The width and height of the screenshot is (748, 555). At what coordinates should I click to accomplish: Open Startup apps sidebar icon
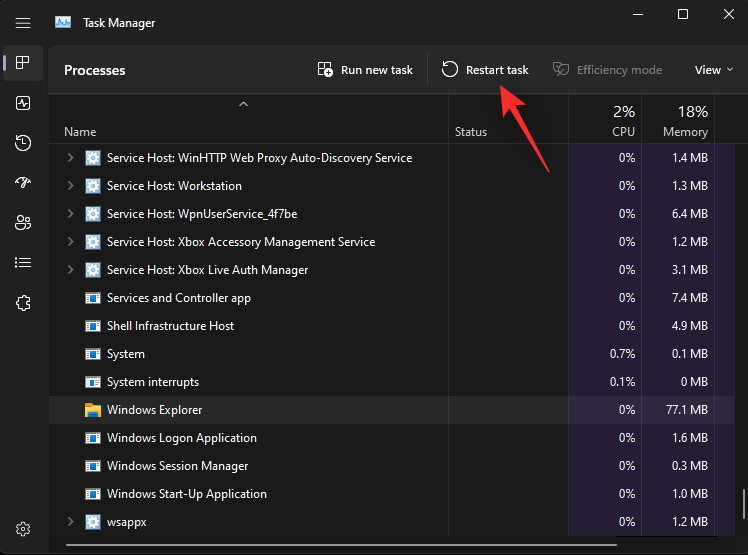click(23, 182)
